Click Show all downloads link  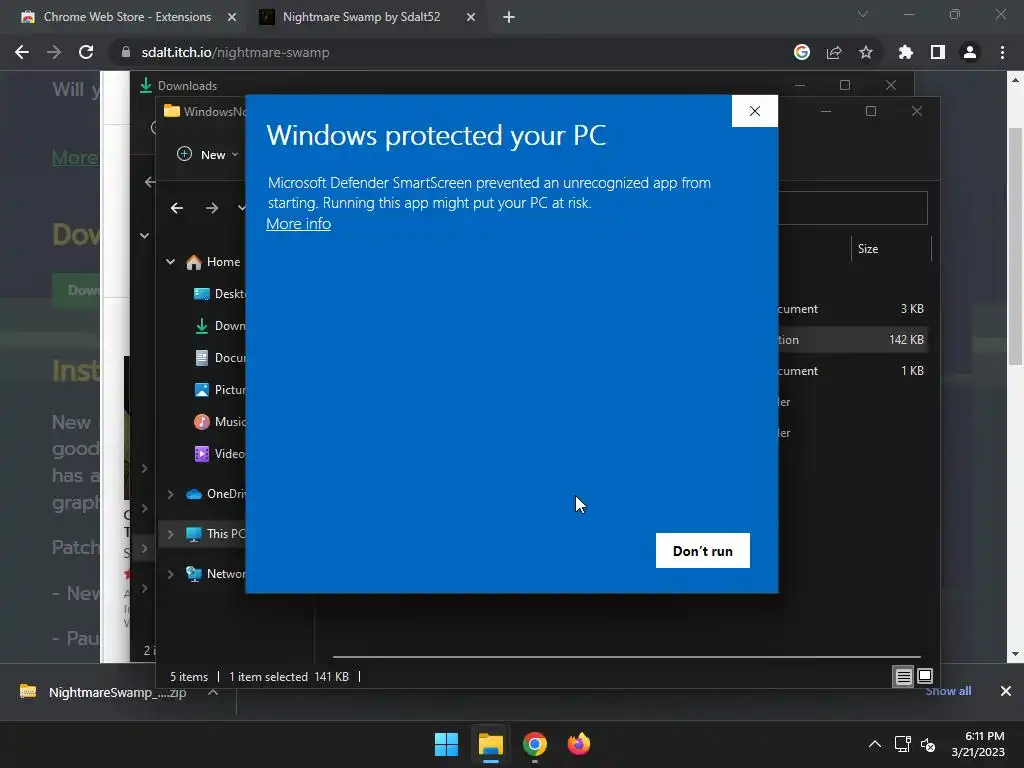click(948, 691)
